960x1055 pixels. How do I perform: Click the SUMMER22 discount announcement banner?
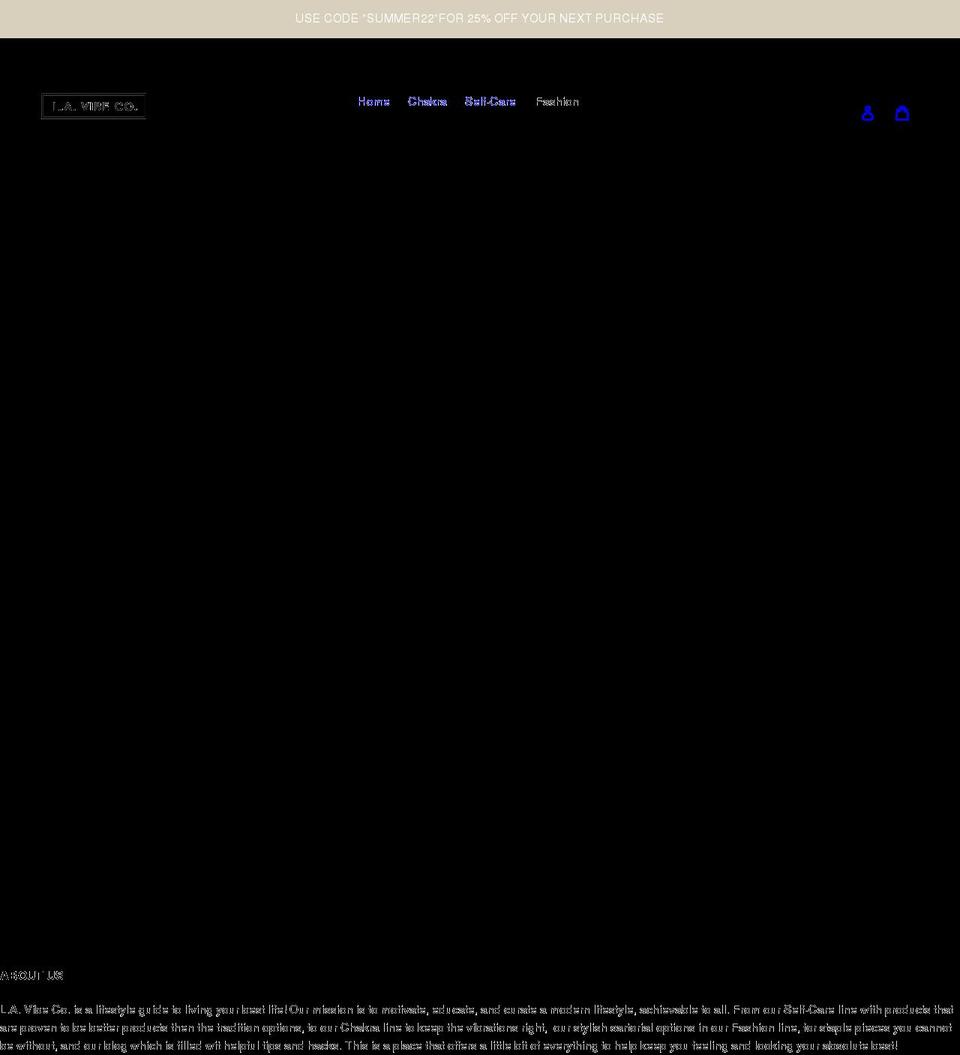tap(479, 18)
